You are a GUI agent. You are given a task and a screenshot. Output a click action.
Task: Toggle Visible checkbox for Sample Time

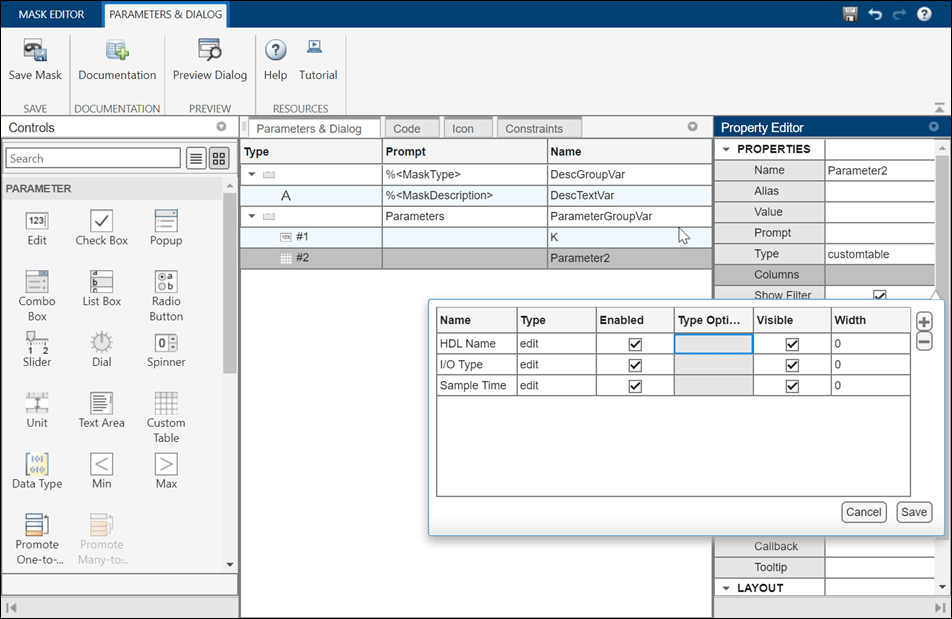coord(792,386)
